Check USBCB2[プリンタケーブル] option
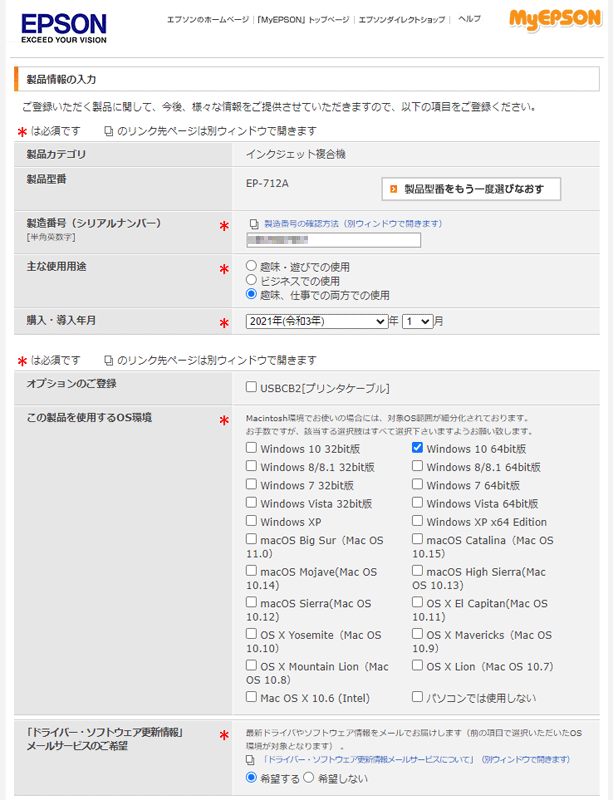613x800 pixels. (251, 387)
